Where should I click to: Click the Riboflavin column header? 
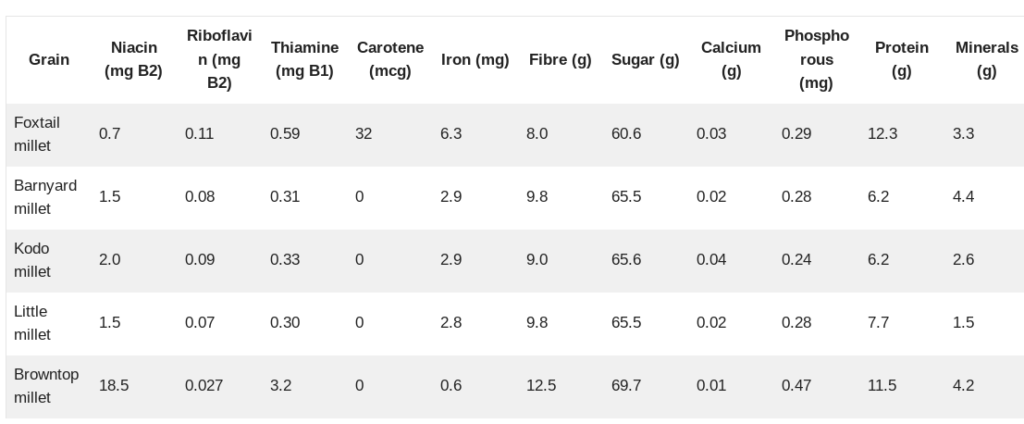pos(211,60)
